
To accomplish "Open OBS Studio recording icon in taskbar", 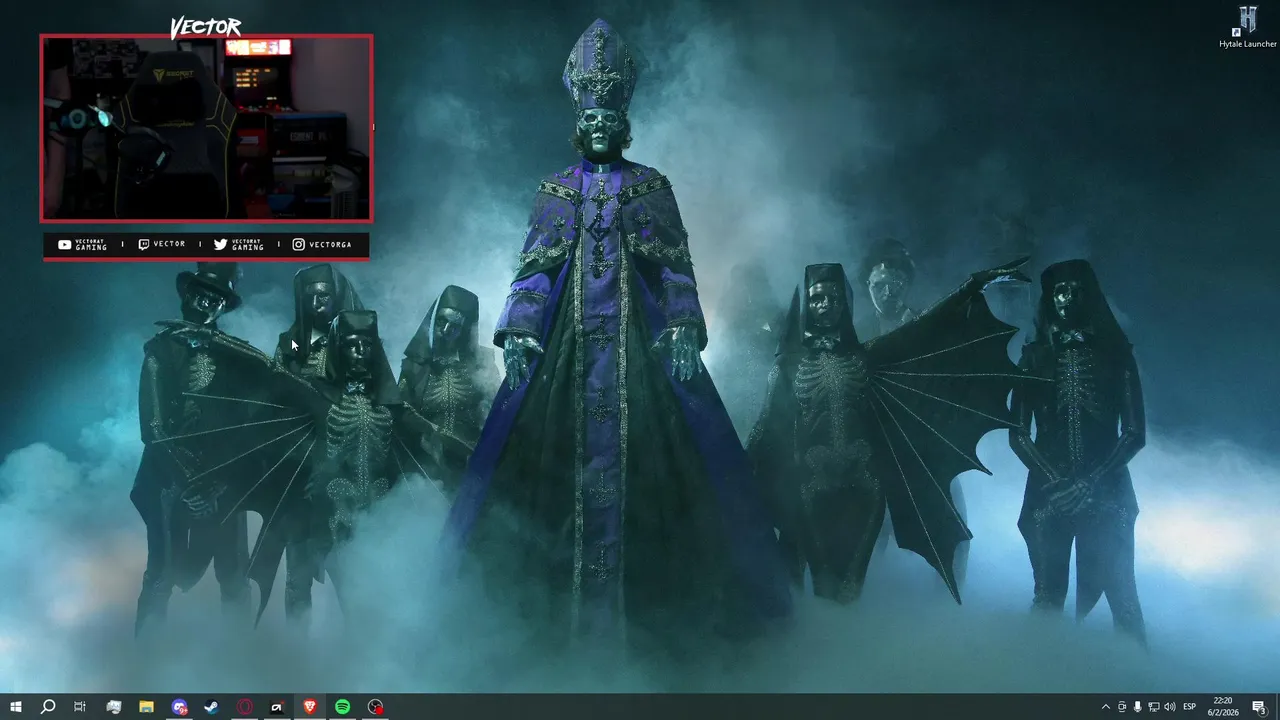I will (375, 707).
